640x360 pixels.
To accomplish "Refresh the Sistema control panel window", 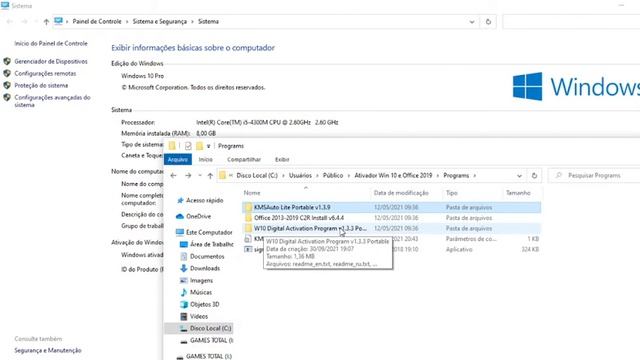I will click(x=488, y=22).
